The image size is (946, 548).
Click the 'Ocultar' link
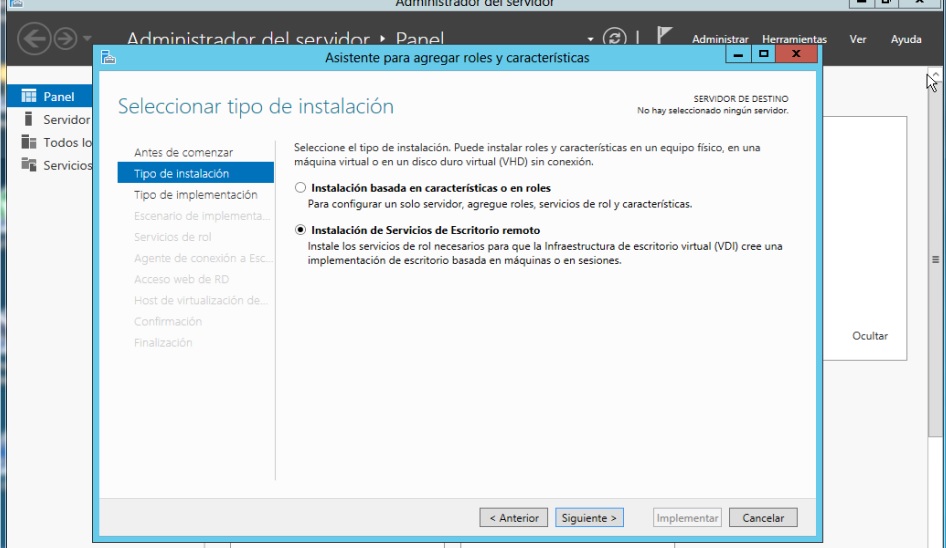869,336
